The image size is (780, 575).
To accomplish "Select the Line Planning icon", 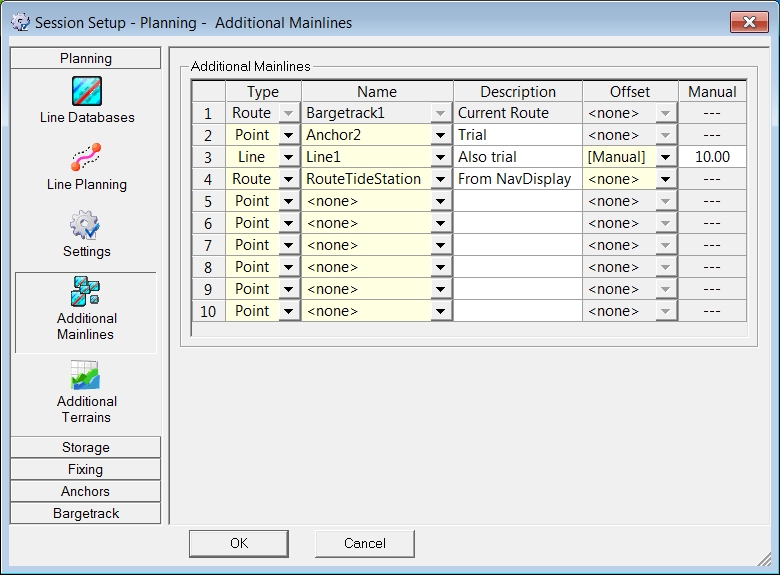I will [86, 158].
